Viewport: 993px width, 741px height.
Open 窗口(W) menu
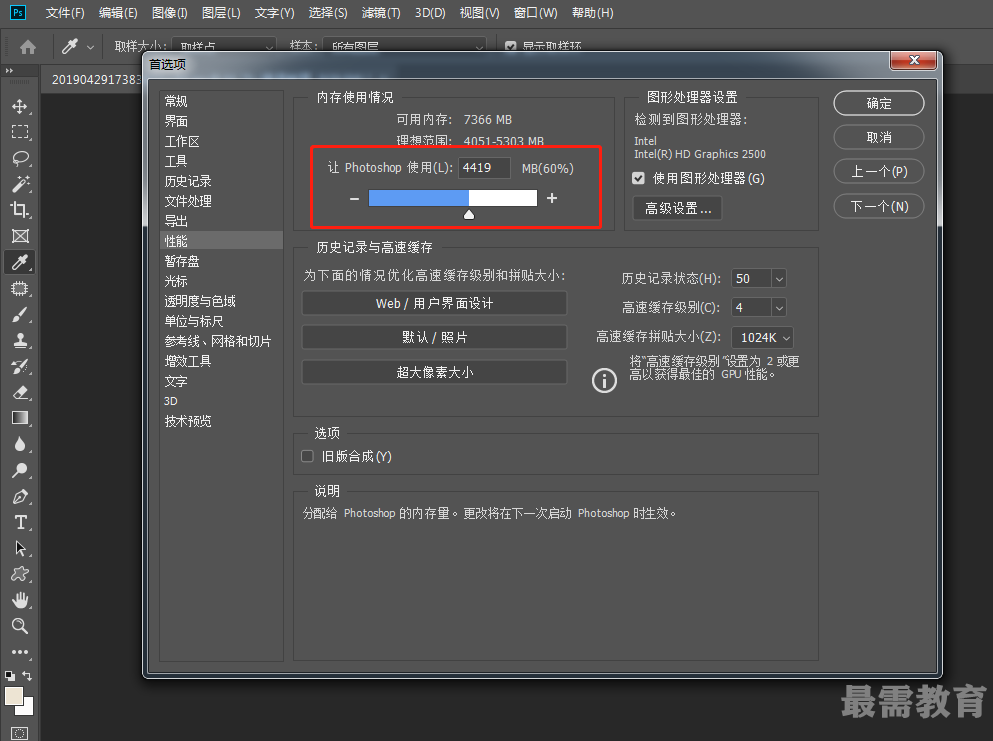[536, 13]
